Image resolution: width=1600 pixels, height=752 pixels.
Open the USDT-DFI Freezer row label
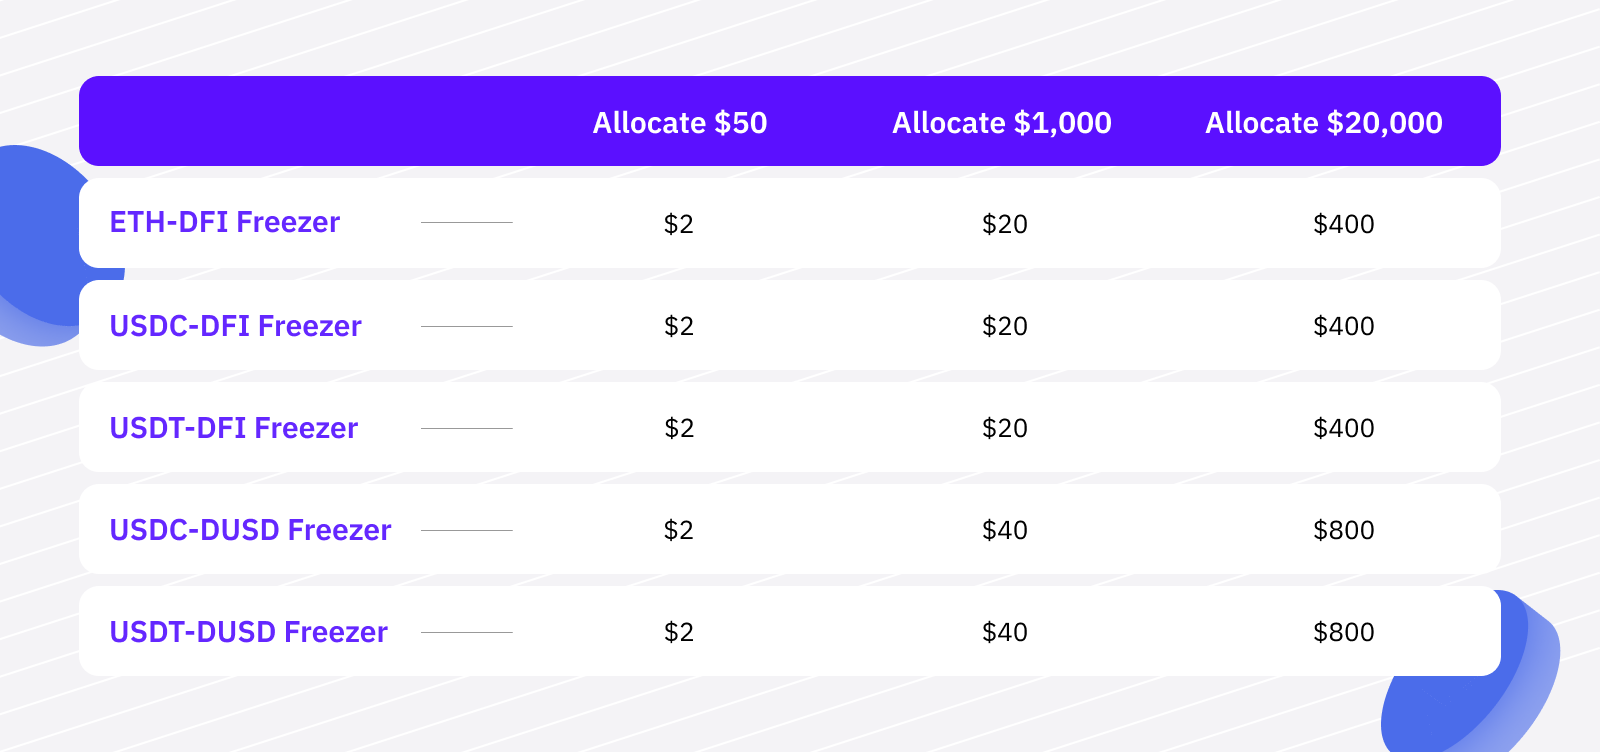click(x=234, y=428)
